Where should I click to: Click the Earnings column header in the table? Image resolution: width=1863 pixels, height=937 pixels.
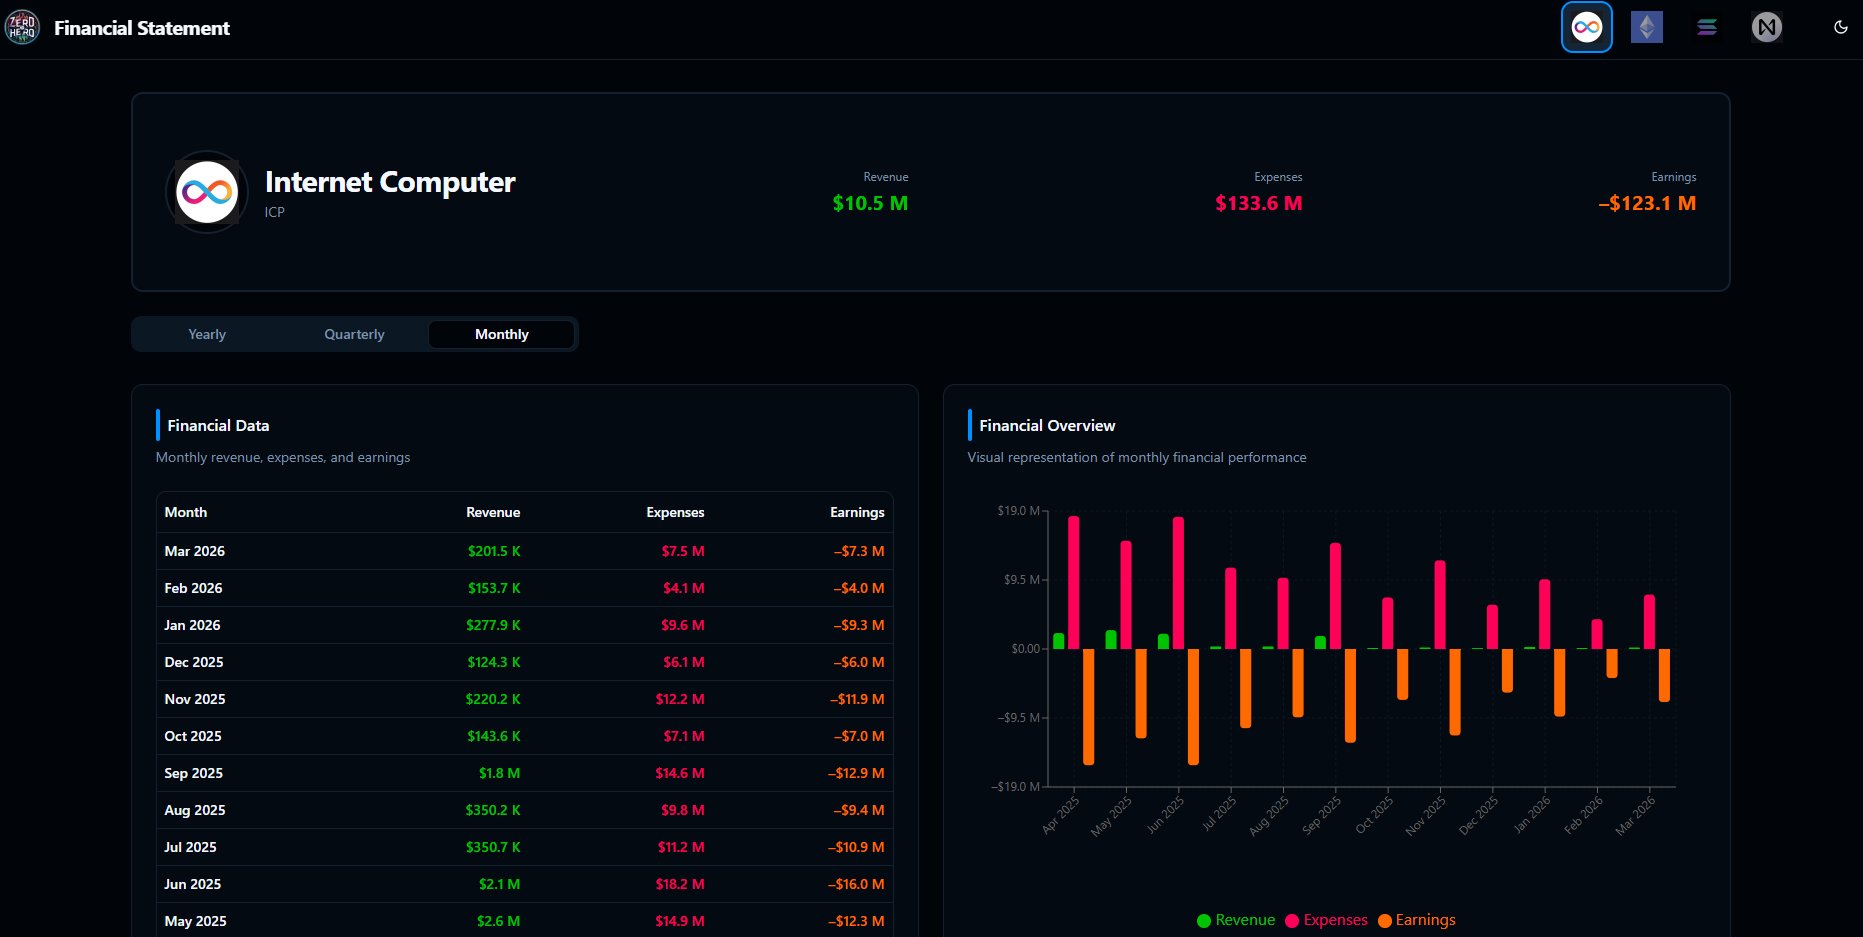[857, 512]
